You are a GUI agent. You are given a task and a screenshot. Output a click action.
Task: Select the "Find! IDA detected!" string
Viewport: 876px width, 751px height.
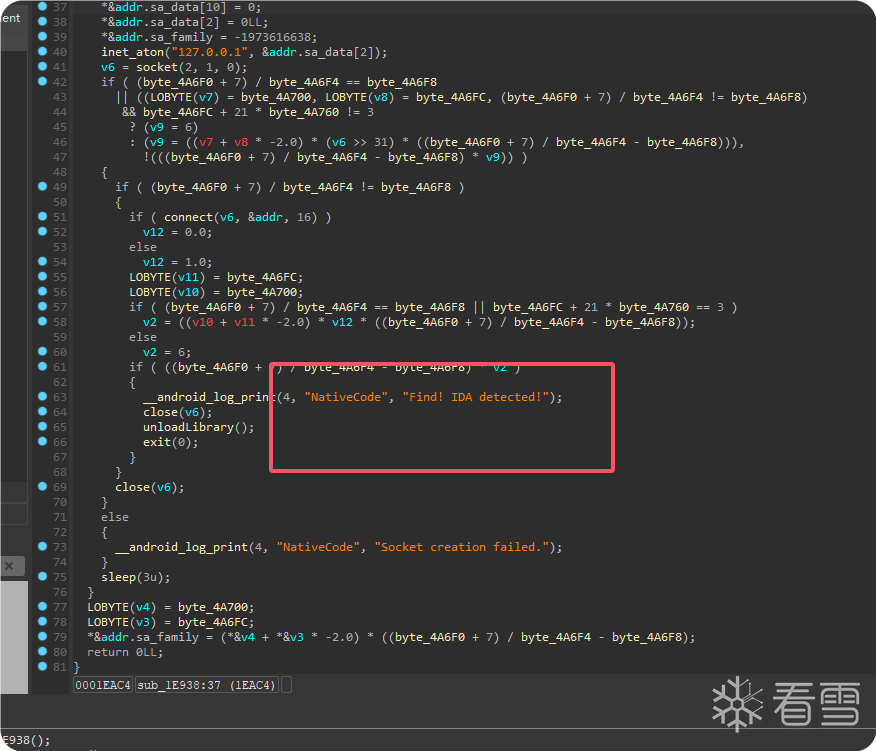tap(475, 397)
